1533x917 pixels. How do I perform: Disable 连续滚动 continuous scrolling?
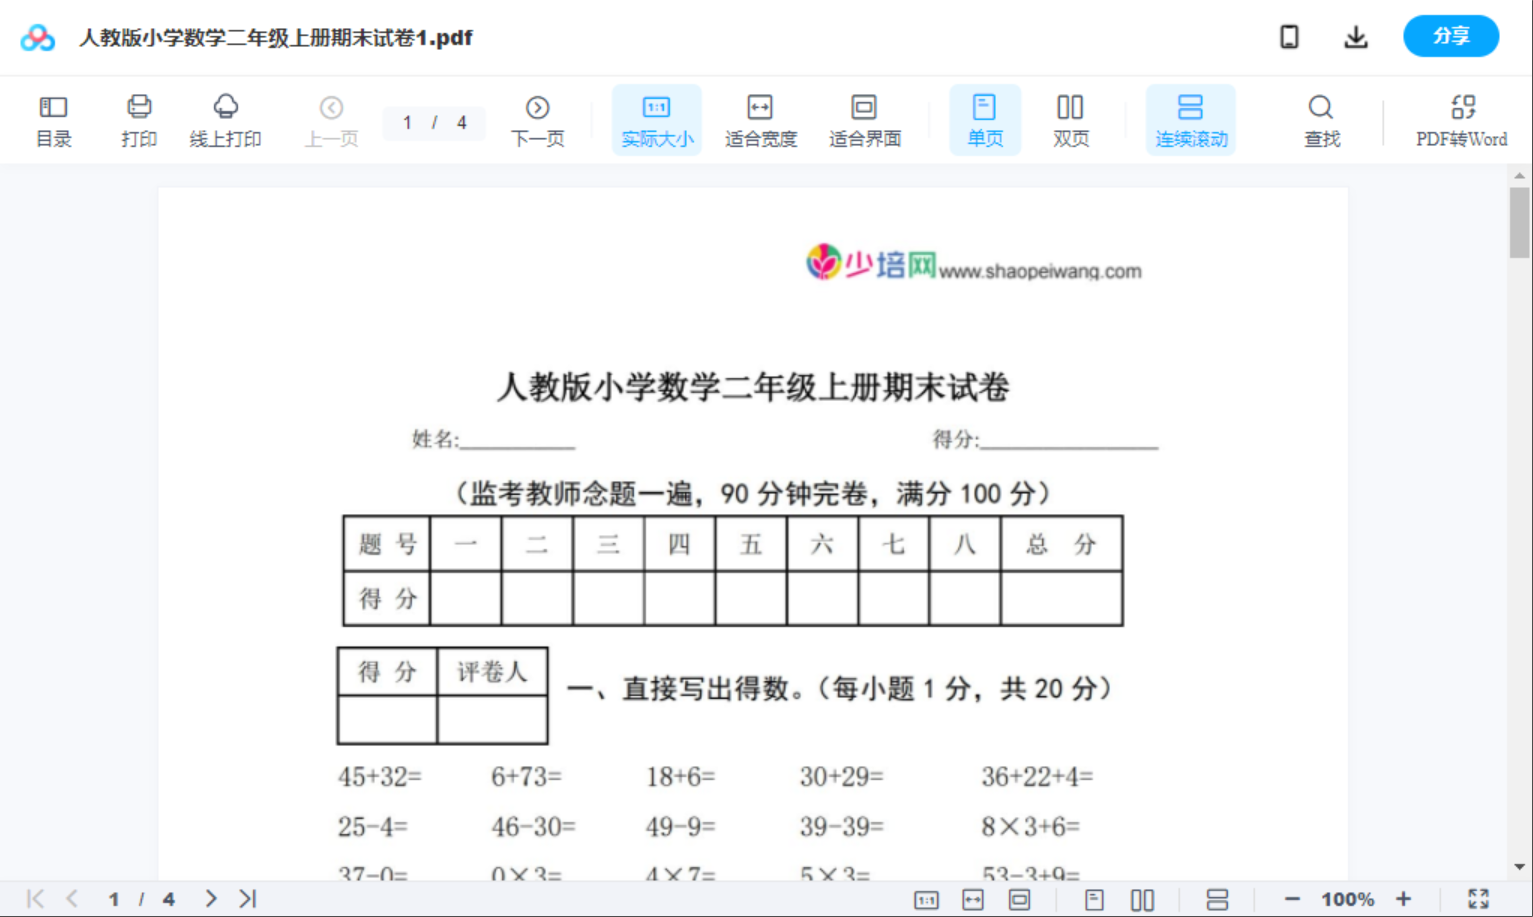(1190, 118)
